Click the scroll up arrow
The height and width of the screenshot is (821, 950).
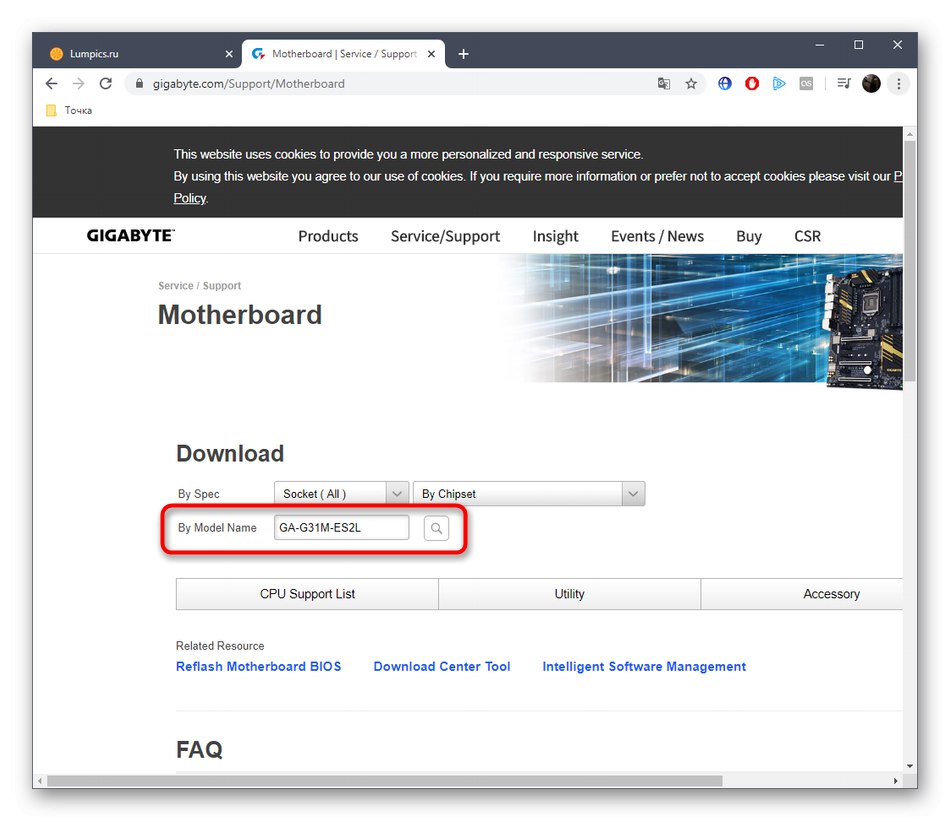click(909, 133)
